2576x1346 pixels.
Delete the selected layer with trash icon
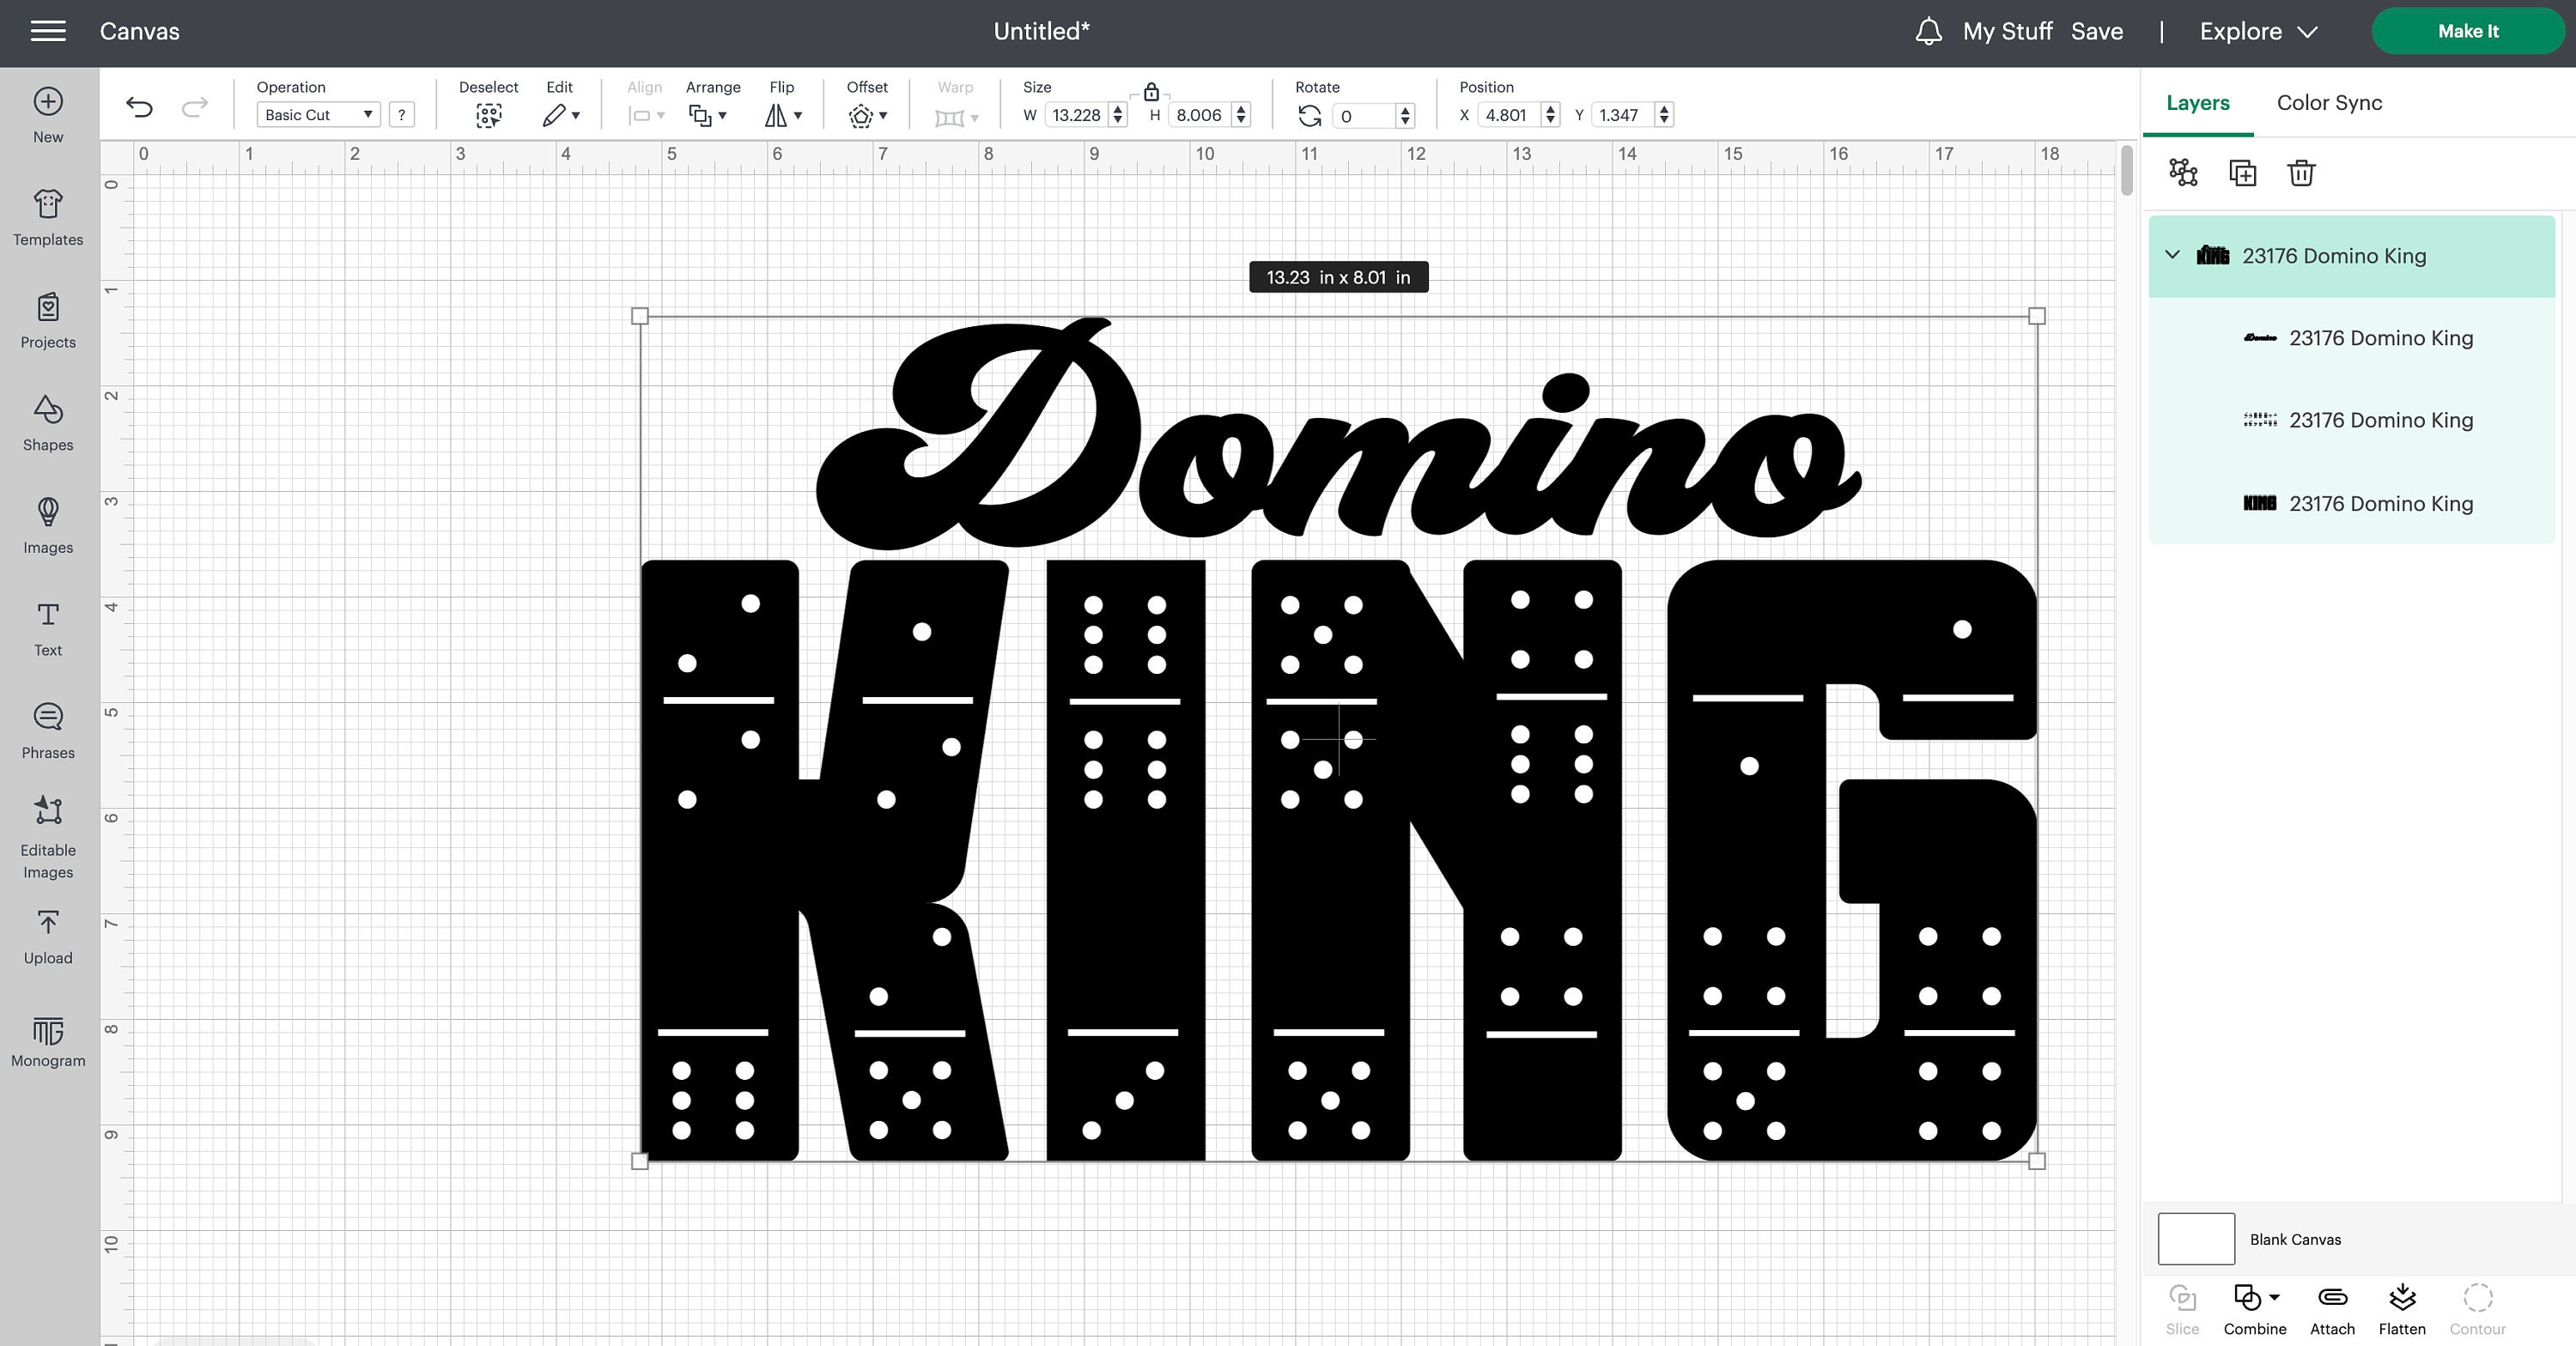(x=2301, y=172)
